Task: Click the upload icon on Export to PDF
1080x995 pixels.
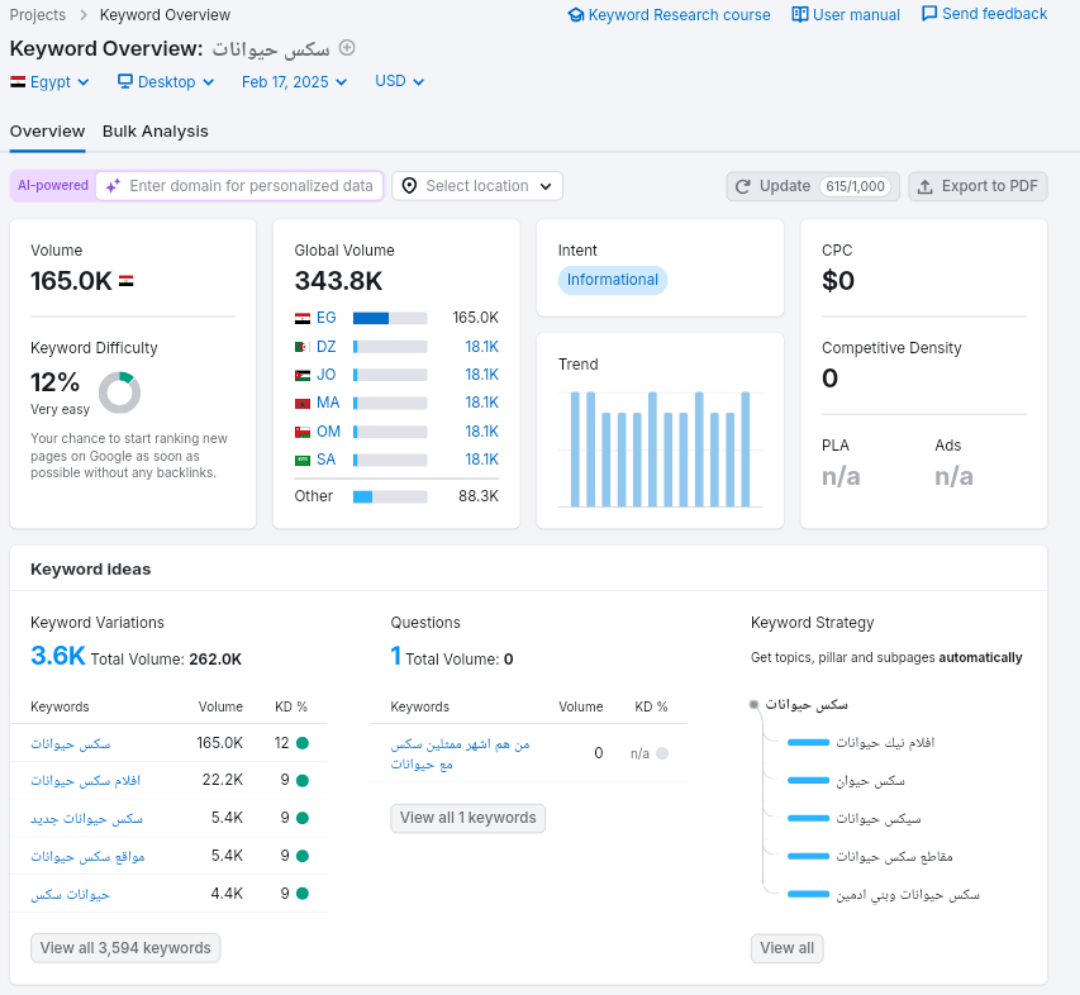Action: (925, 186)
